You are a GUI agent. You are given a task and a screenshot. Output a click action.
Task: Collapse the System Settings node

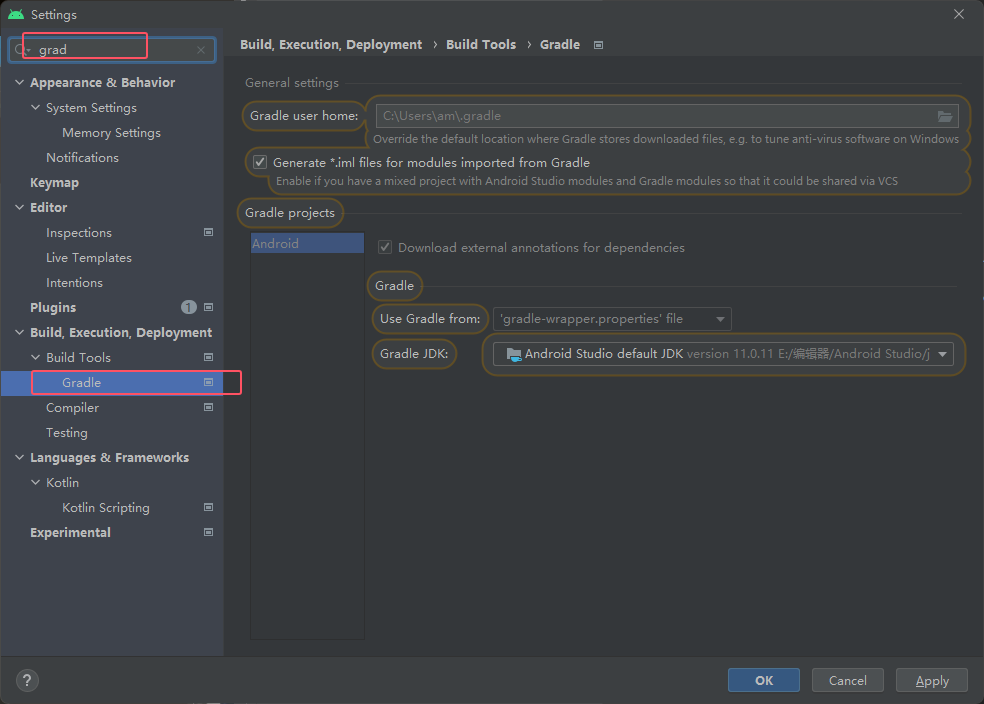click(x=36, y=107)
